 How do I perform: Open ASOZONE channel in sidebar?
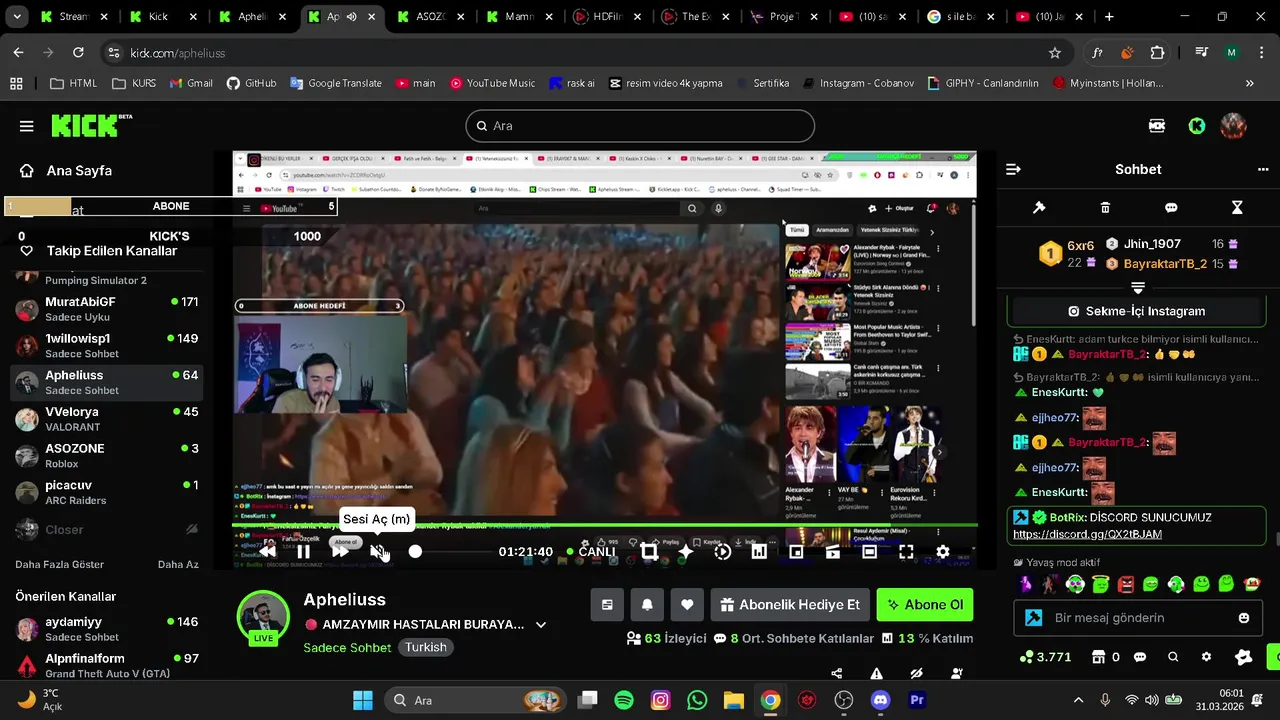pyautogui.click(x=106, y=455)
